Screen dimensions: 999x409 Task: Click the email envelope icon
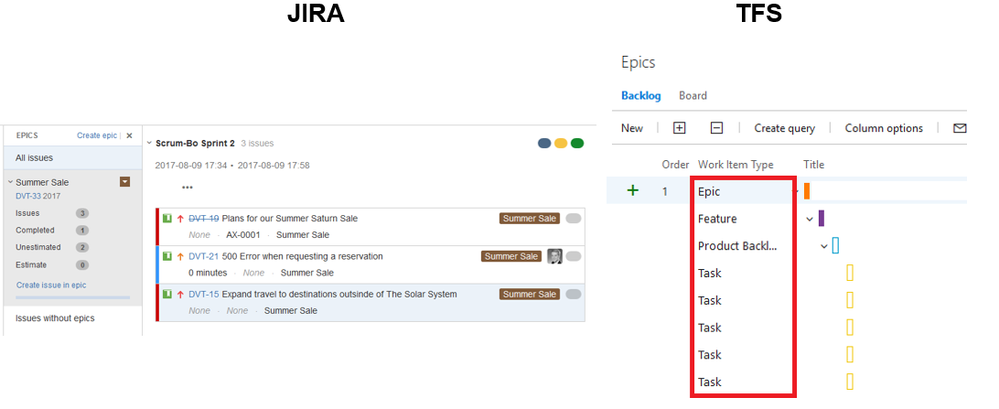click(959, 128)
